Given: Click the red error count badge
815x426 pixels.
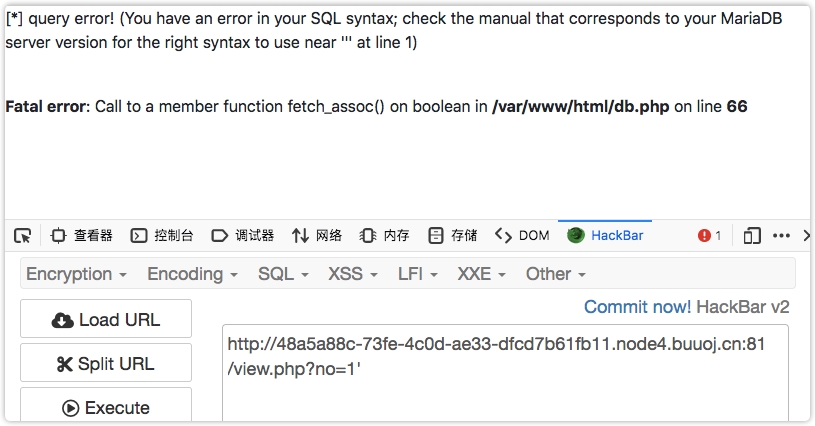Looking at the screenshot, I should pyautogui.click(x=710, y=236).
